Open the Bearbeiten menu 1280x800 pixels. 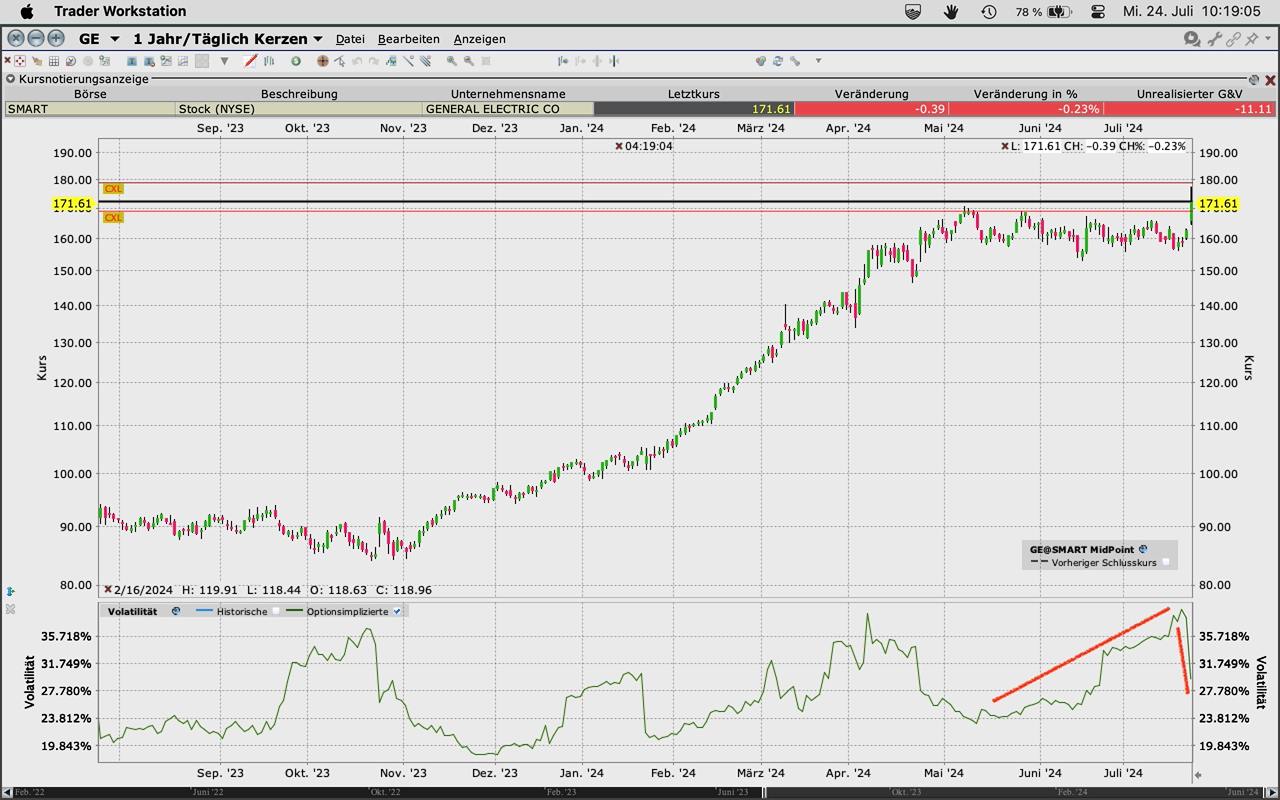[x=408, y=39]
